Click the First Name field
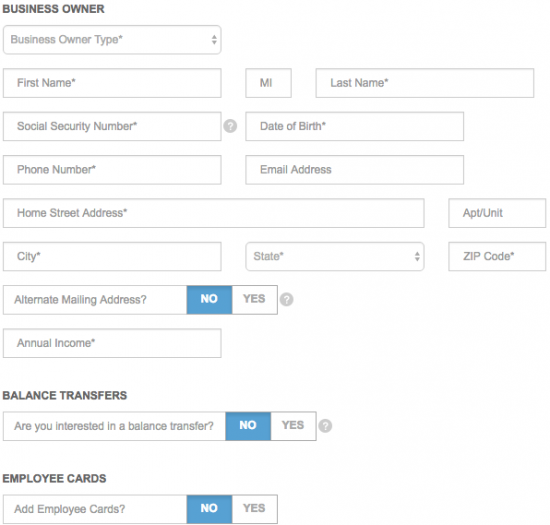 [x=112, y=83]
